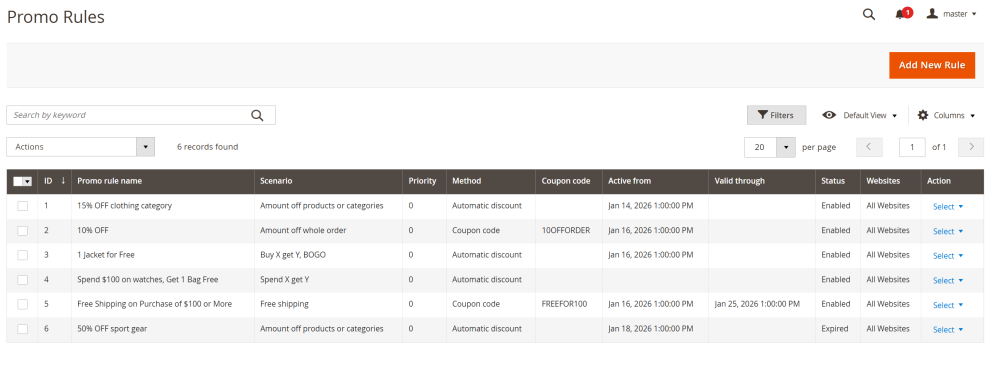Click the Expired status cell
The height and width of the screenshot is (368, 1000).
(x=835, y=329)
